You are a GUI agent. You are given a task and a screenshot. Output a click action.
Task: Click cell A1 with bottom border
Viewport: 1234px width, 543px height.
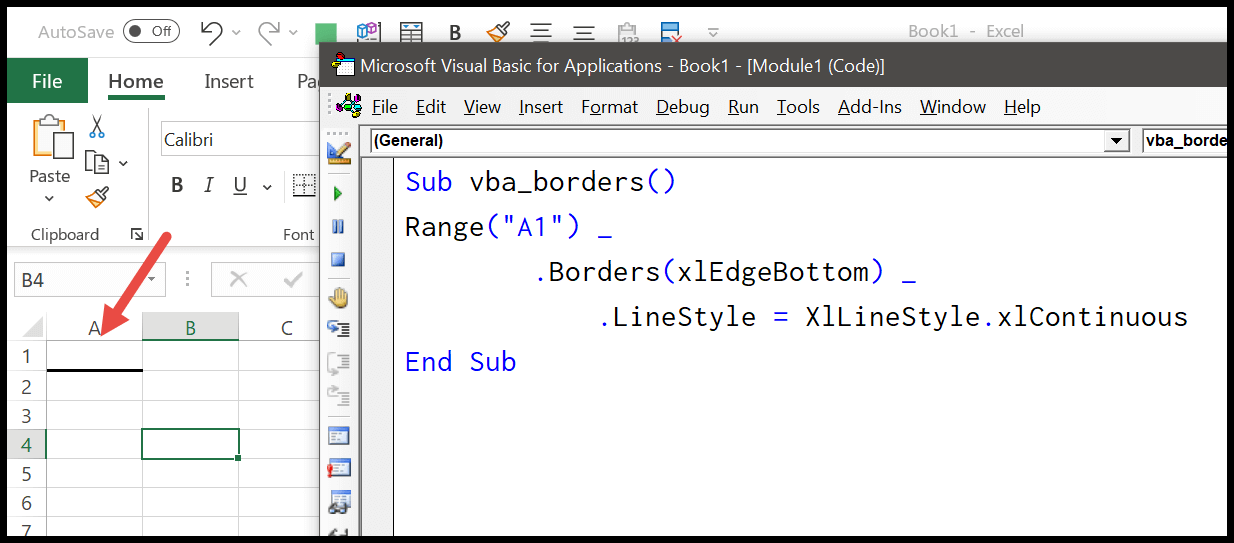coord(94,356)
